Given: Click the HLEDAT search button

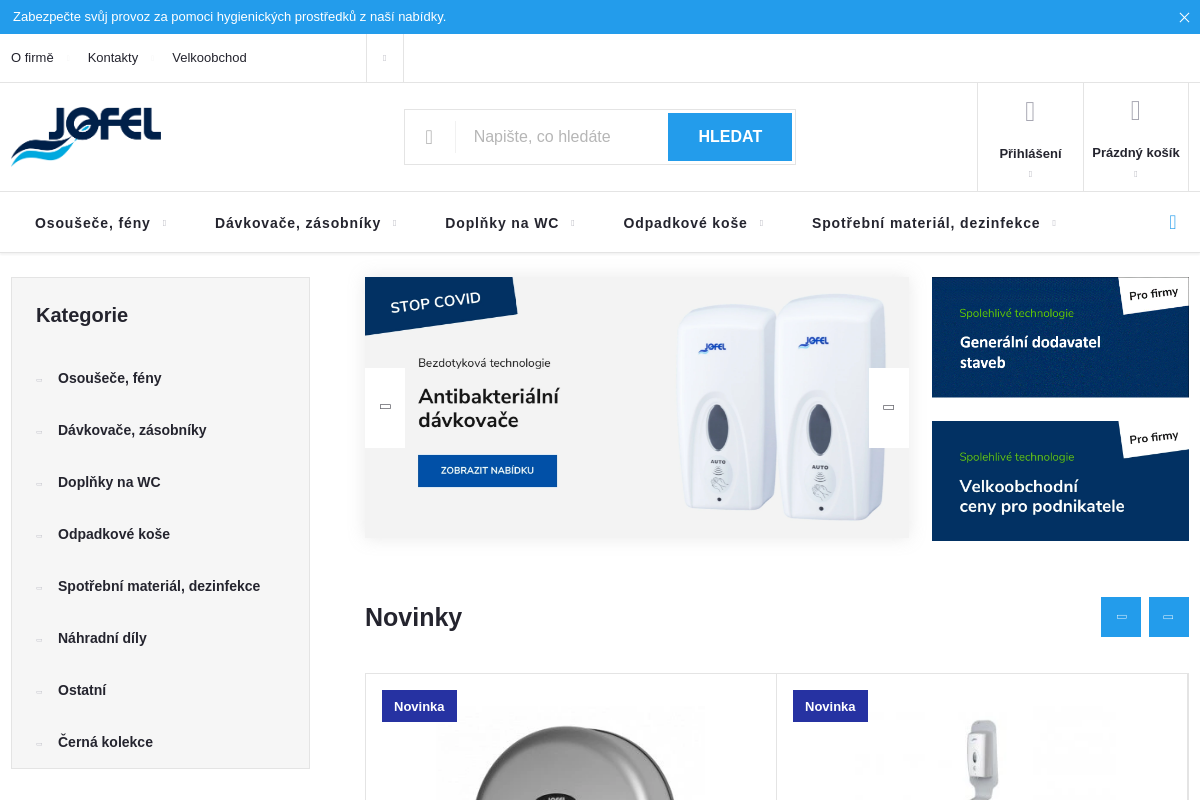Looking at the screenshot, I should coord(730,137).
